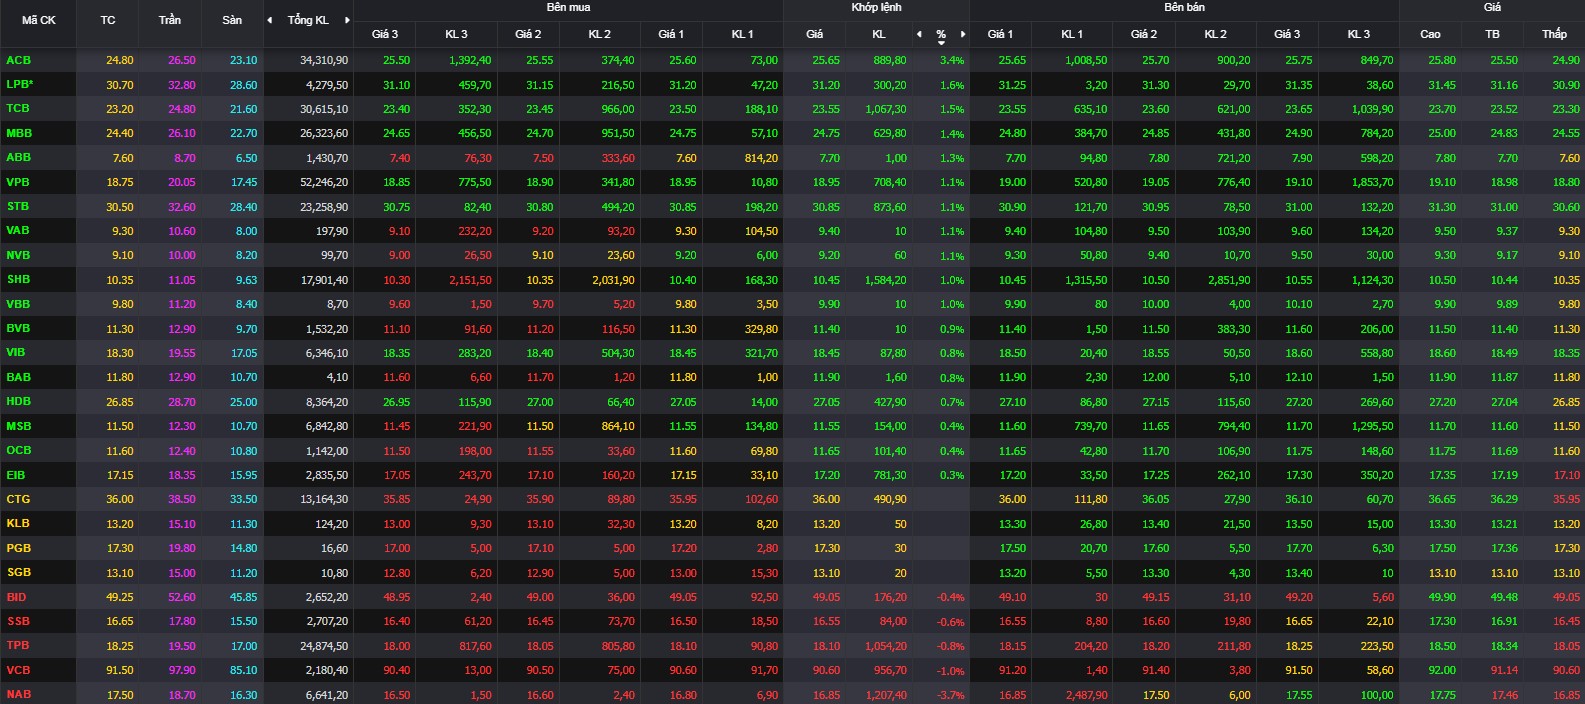Click the left arrow beside Tổng KL header

(x=269, y=20)
